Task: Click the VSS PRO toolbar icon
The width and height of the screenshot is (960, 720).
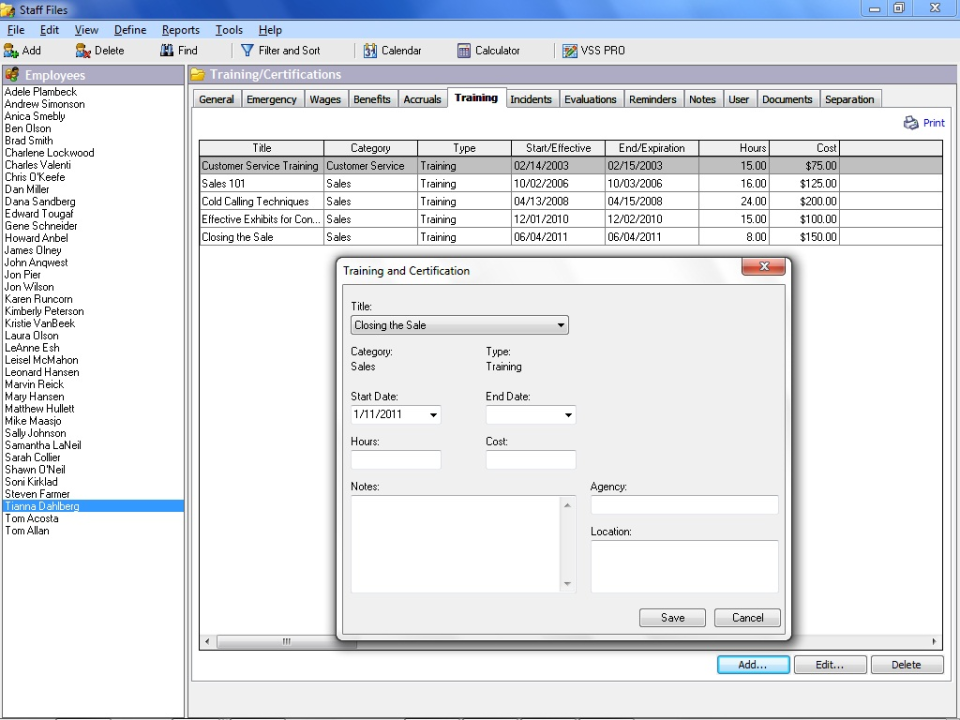Action: [570, 50]
